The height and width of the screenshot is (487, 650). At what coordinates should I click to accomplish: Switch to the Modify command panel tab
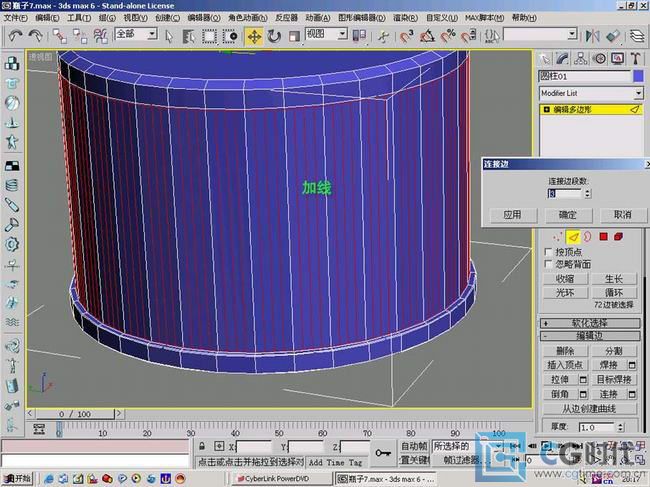562,59
